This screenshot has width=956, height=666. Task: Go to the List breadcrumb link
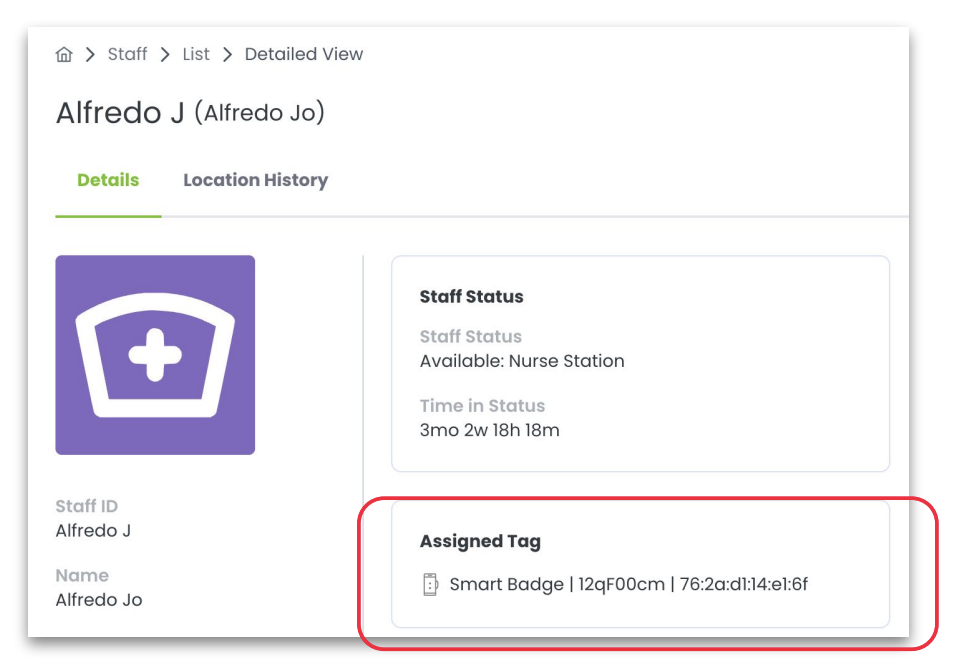tap(196, 55)
